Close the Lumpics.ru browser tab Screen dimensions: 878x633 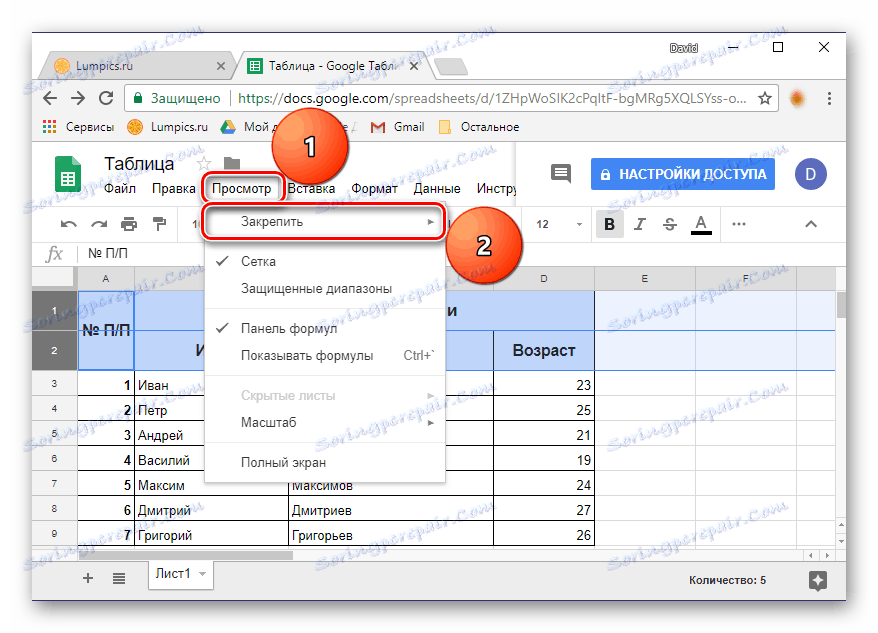tap(221, 66)
